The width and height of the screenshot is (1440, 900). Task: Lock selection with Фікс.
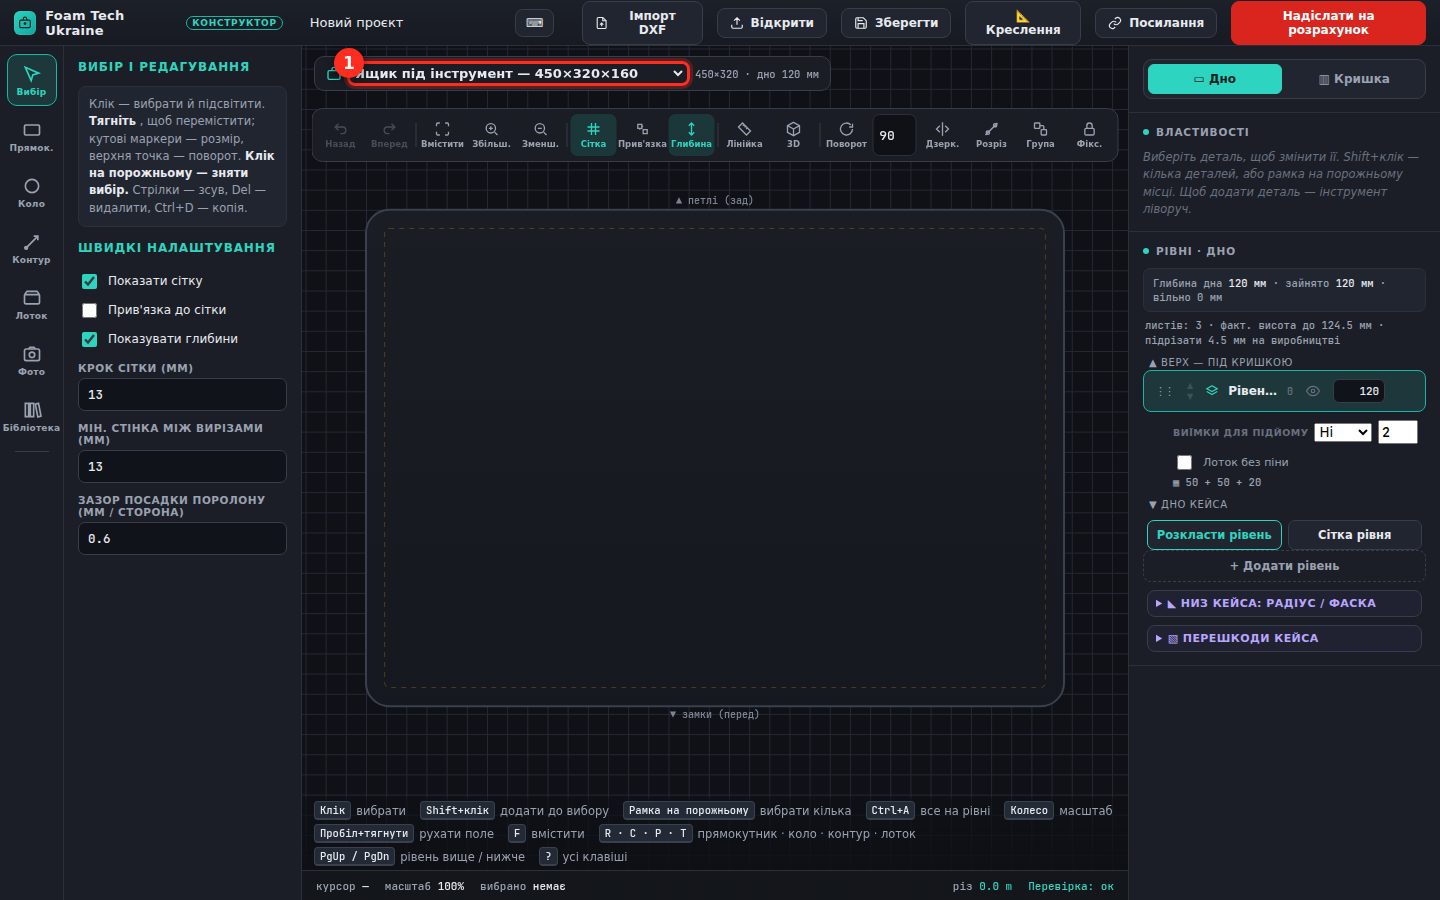[1089, 135]
